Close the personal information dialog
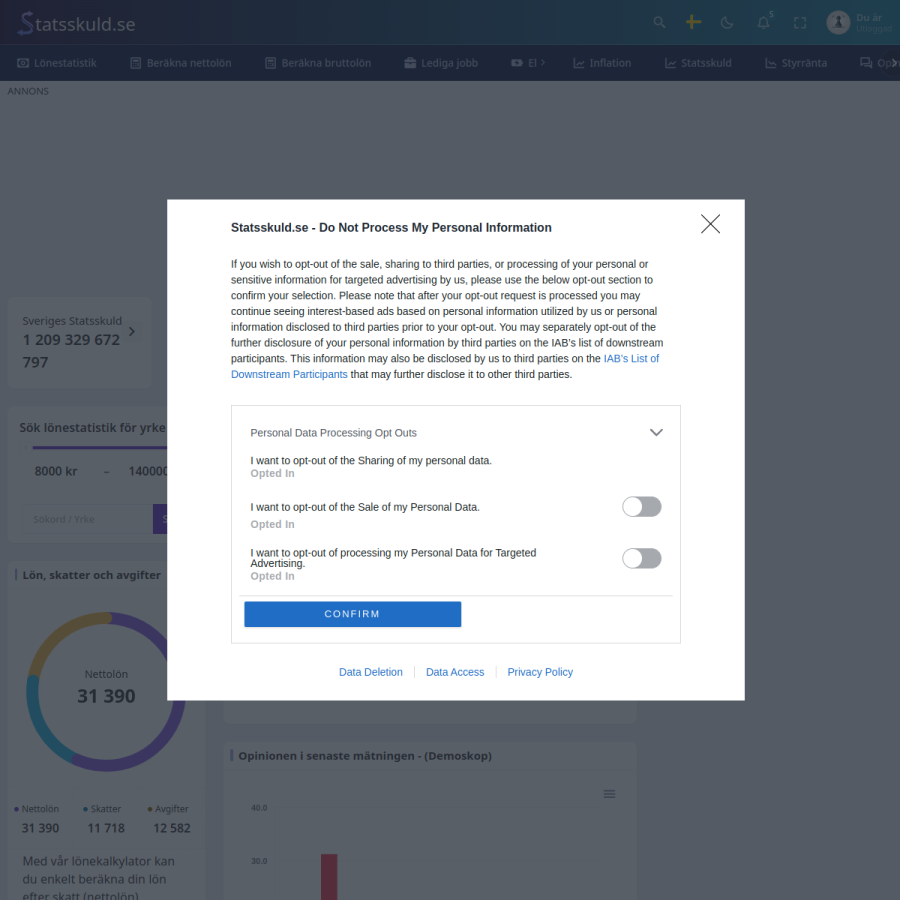This screenshot has height=900, width=900. click(710, 224)
